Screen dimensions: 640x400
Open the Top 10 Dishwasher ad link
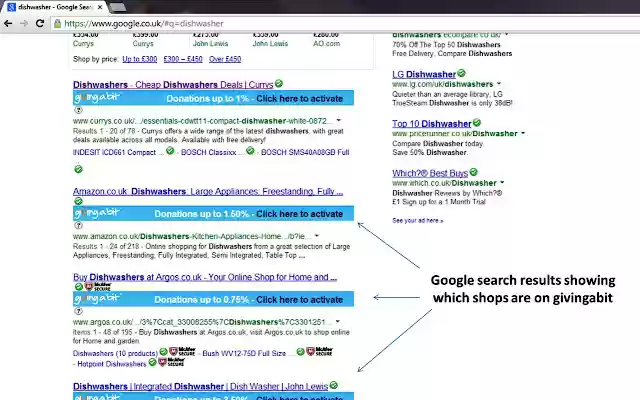click(431, 124)
